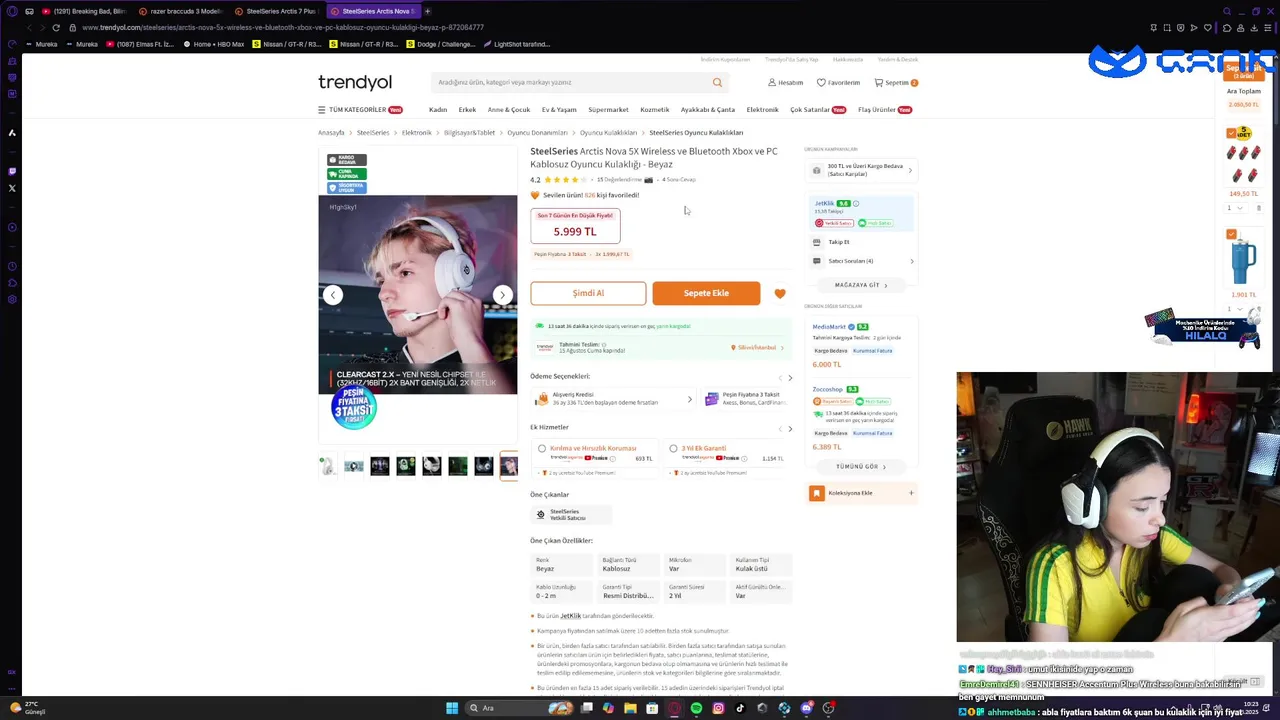Open Spotify from the taskbar
The width and height of the screenshot is (1280, 720).
696,708
